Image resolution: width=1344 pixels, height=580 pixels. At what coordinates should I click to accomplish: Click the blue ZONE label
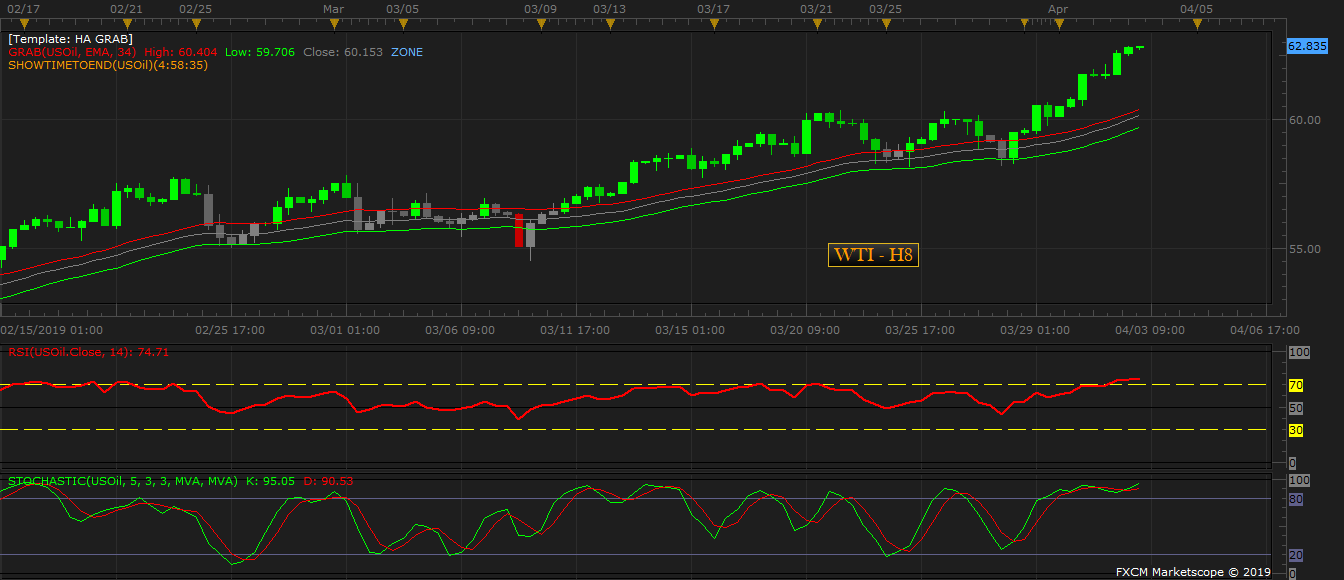point(407,51)
